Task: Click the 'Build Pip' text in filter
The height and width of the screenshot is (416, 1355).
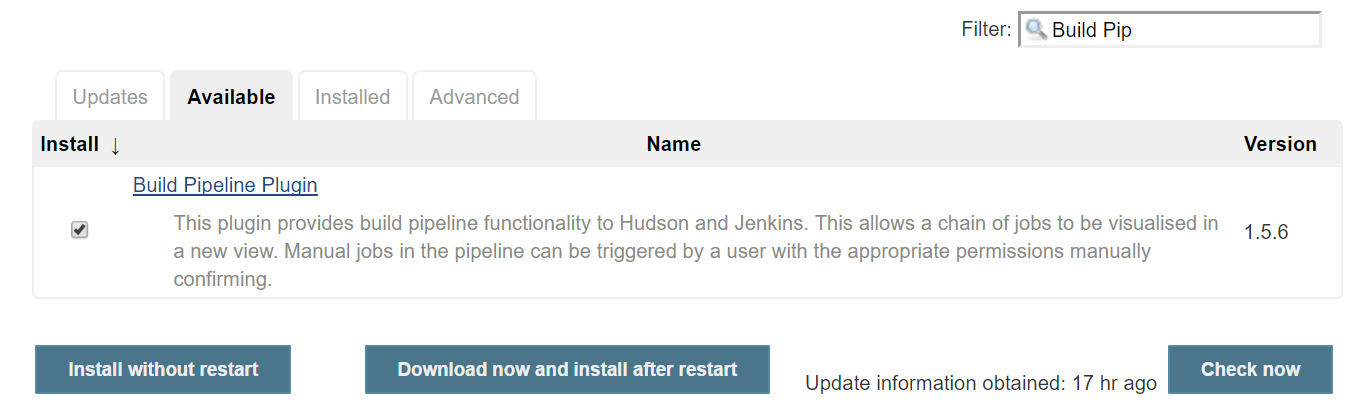Action: 1092,30
